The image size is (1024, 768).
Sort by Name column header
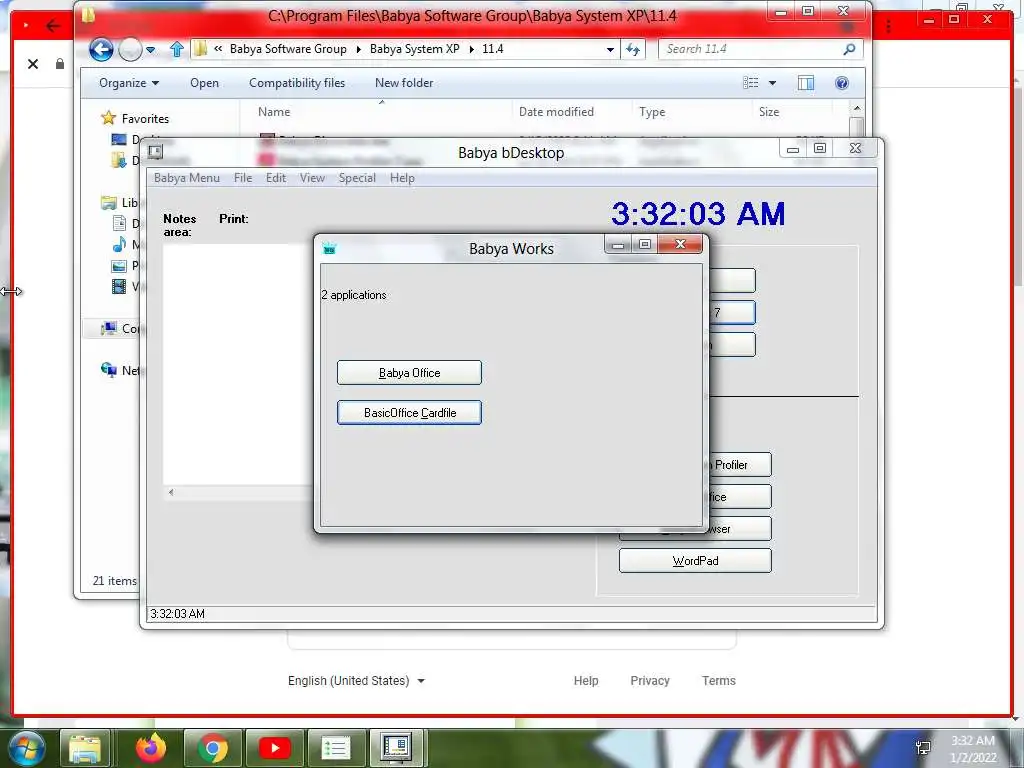pos(274,112)
